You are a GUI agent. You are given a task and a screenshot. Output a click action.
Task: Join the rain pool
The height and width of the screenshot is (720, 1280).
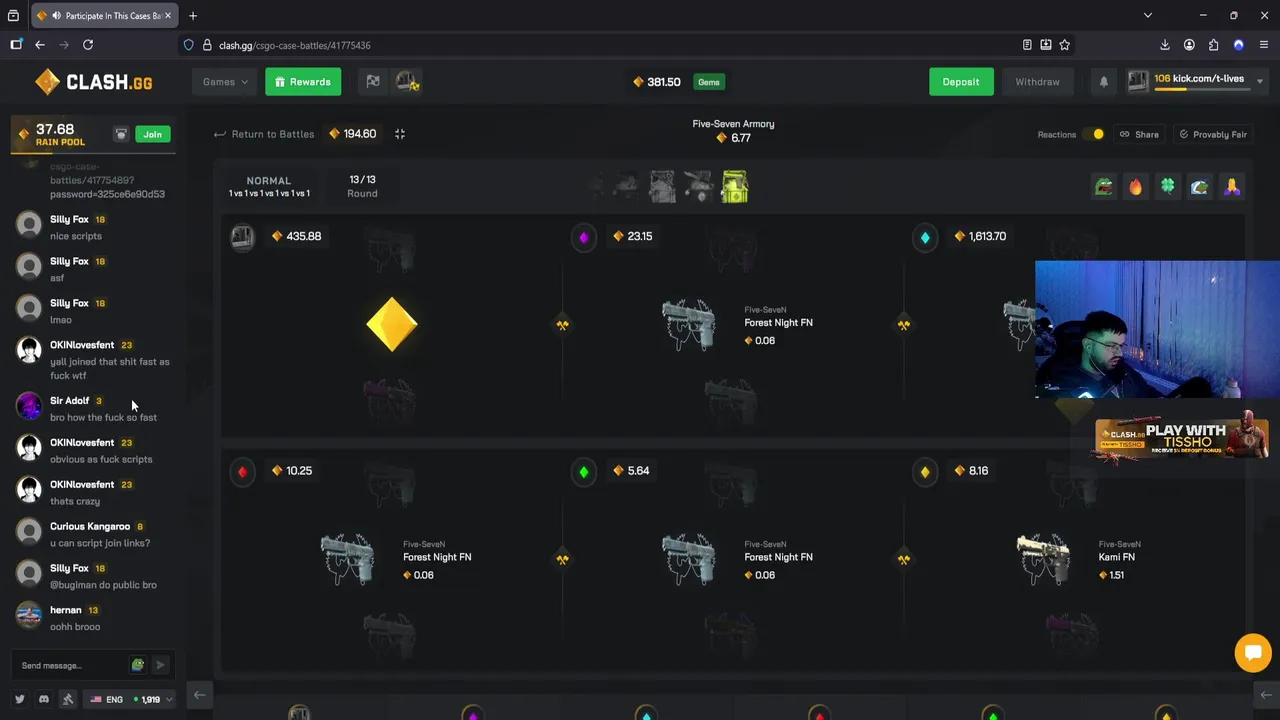152,134
